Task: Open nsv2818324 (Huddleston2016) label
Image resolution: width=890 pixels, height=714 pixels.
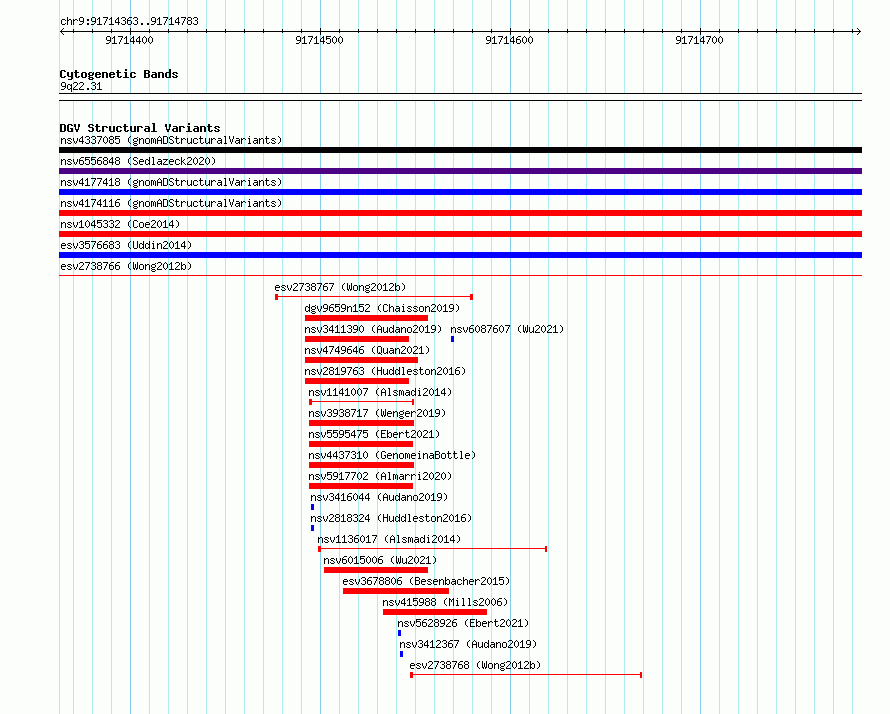Action: [x=391, y=518]
